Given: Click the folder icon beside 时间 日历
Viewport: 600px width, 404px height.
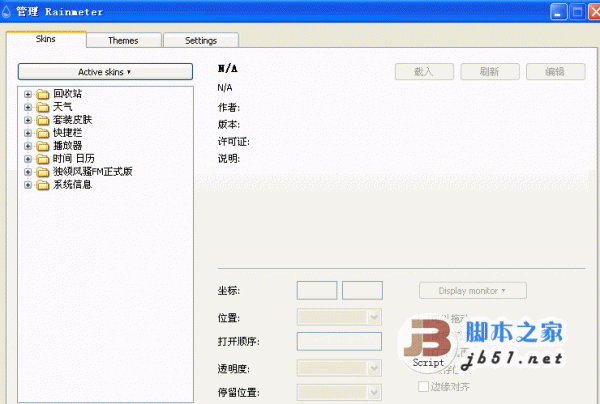Looking at the screenshot, I should click(43, 159).
